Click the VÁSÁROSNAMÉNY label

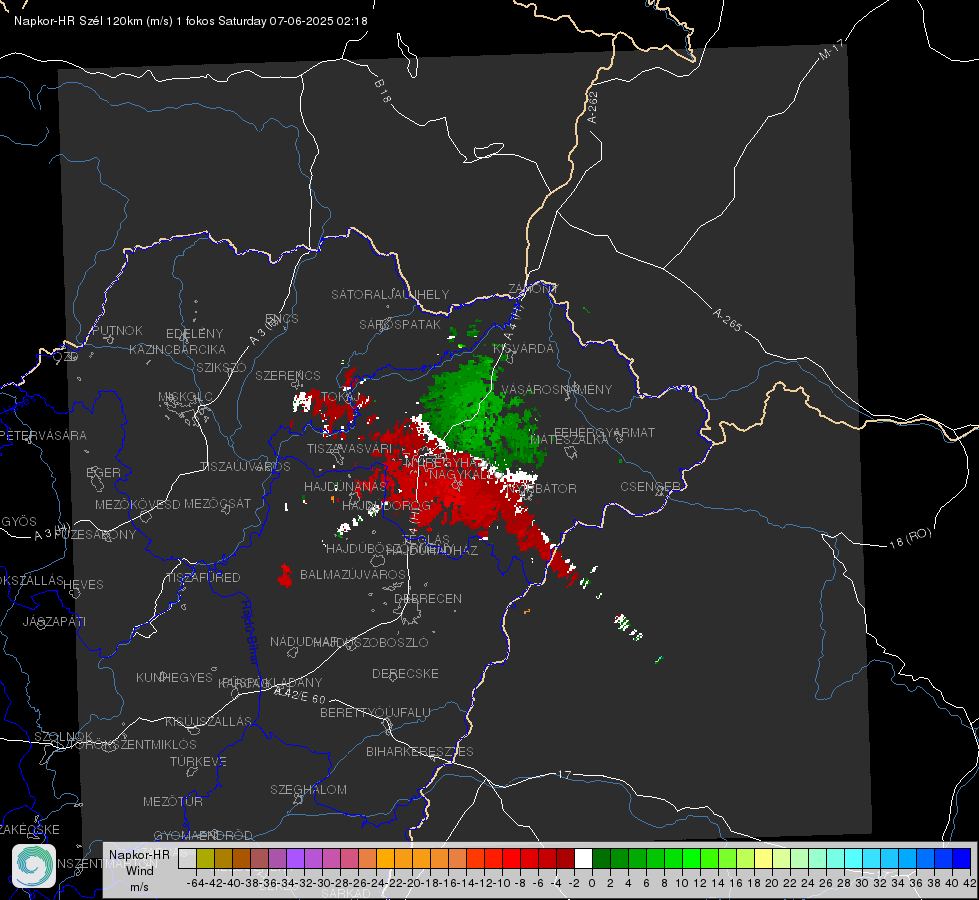[557, 389]
